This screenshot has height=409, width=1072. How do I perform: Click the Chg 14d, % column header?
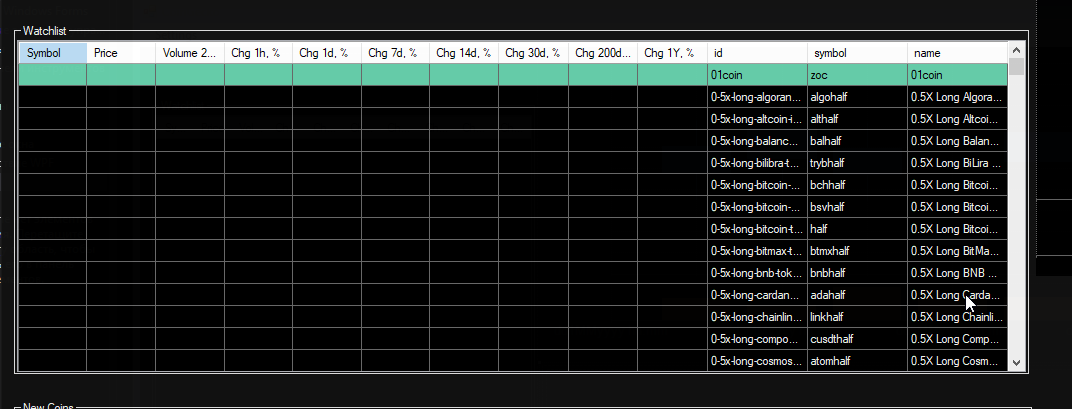pyautogui.click(x=464, y=53)
